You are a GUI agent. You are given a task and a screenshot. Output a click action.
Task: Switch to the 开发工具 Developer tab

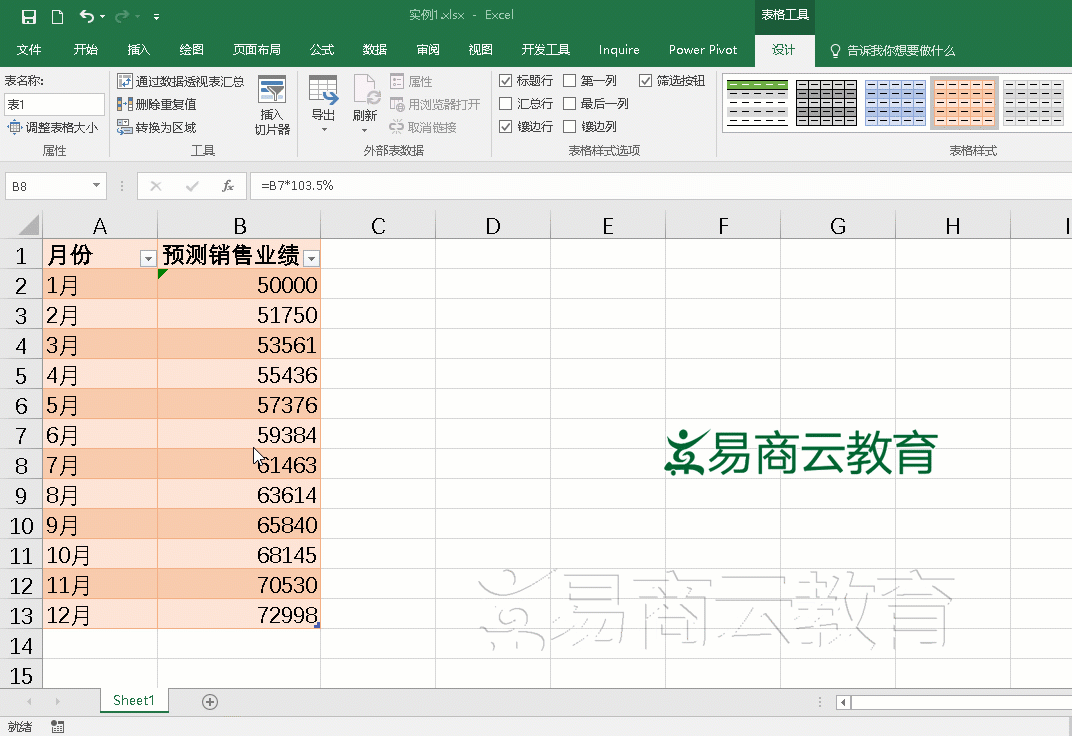(546, 50)
